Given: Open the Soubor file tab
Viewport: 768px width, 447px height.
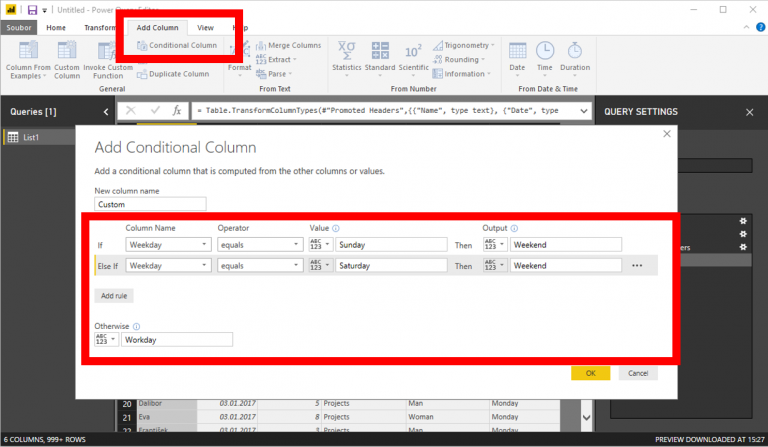Looking at the screenshot, I should (19, 27).
